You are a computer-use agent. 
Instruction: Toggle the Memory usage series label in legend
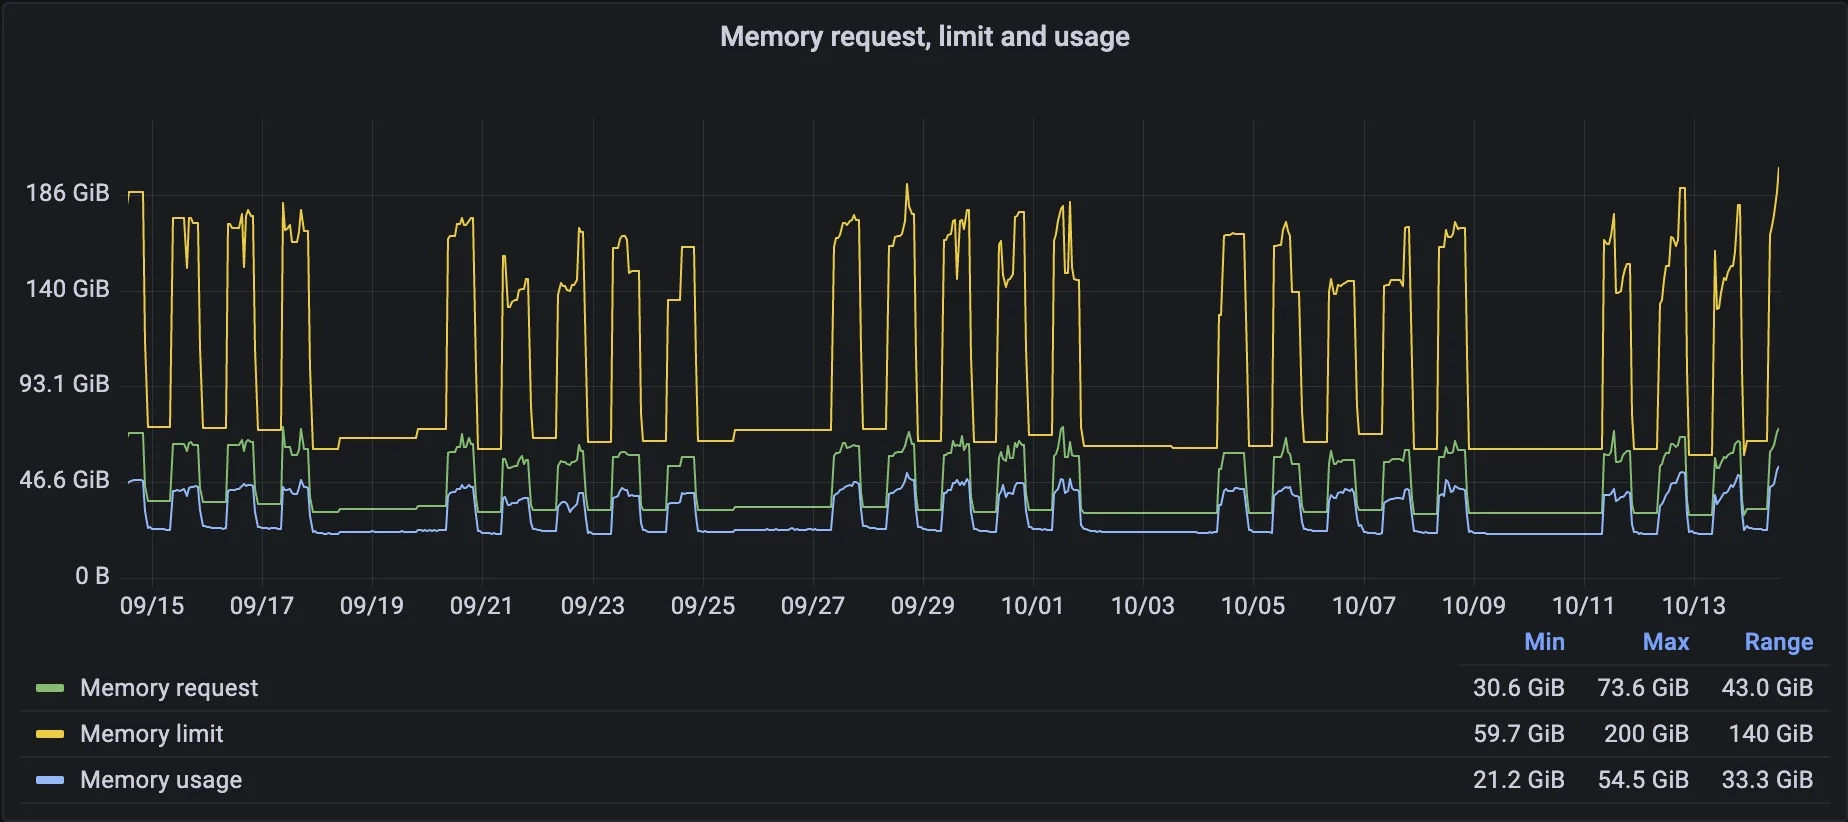(x=161, y=780)
